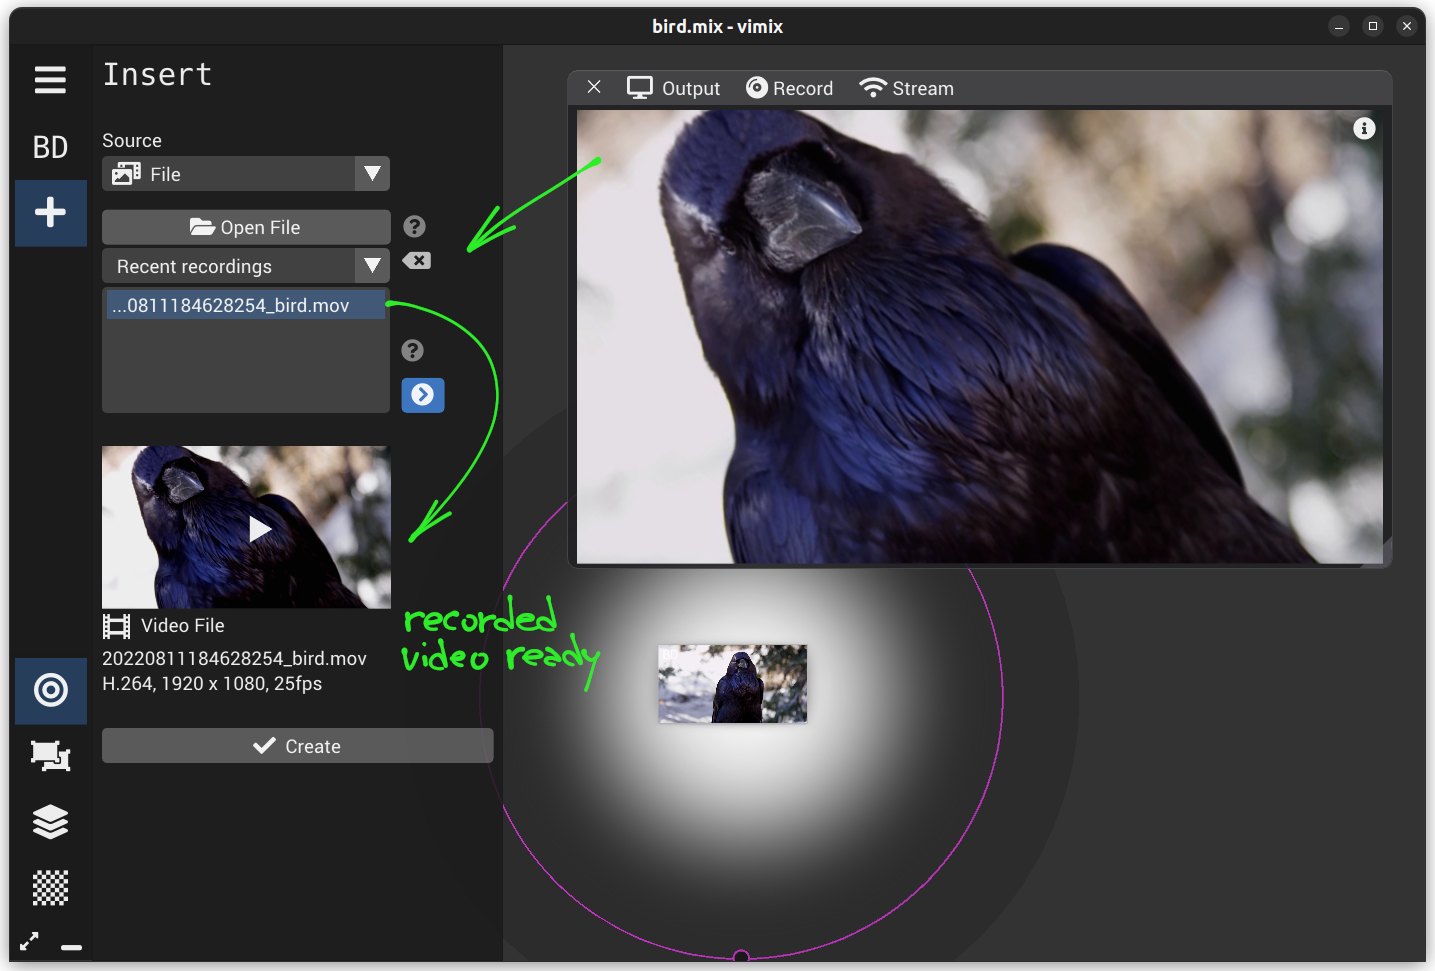
Task: Open the Layers view icon
Action: click(x=50, y=822)
